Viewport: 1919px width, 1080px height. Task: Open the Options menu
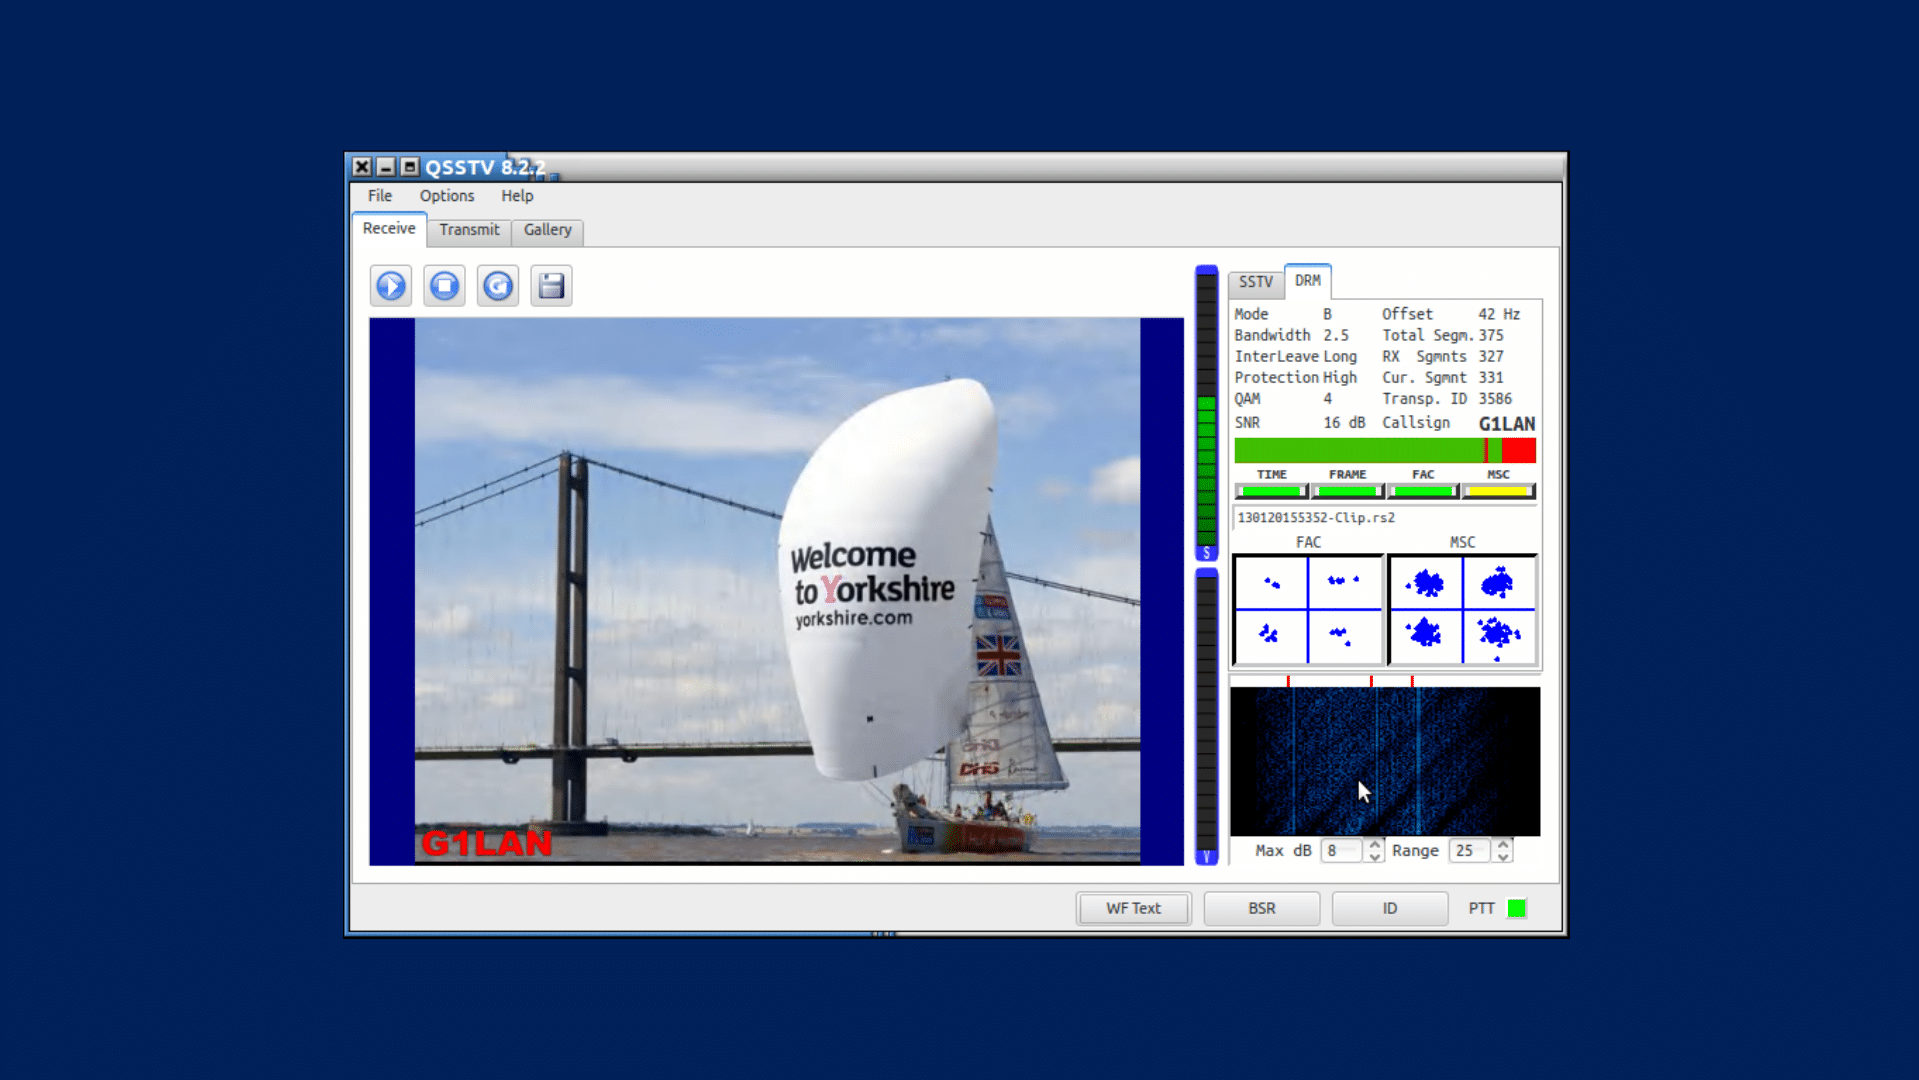click(447, 196)
